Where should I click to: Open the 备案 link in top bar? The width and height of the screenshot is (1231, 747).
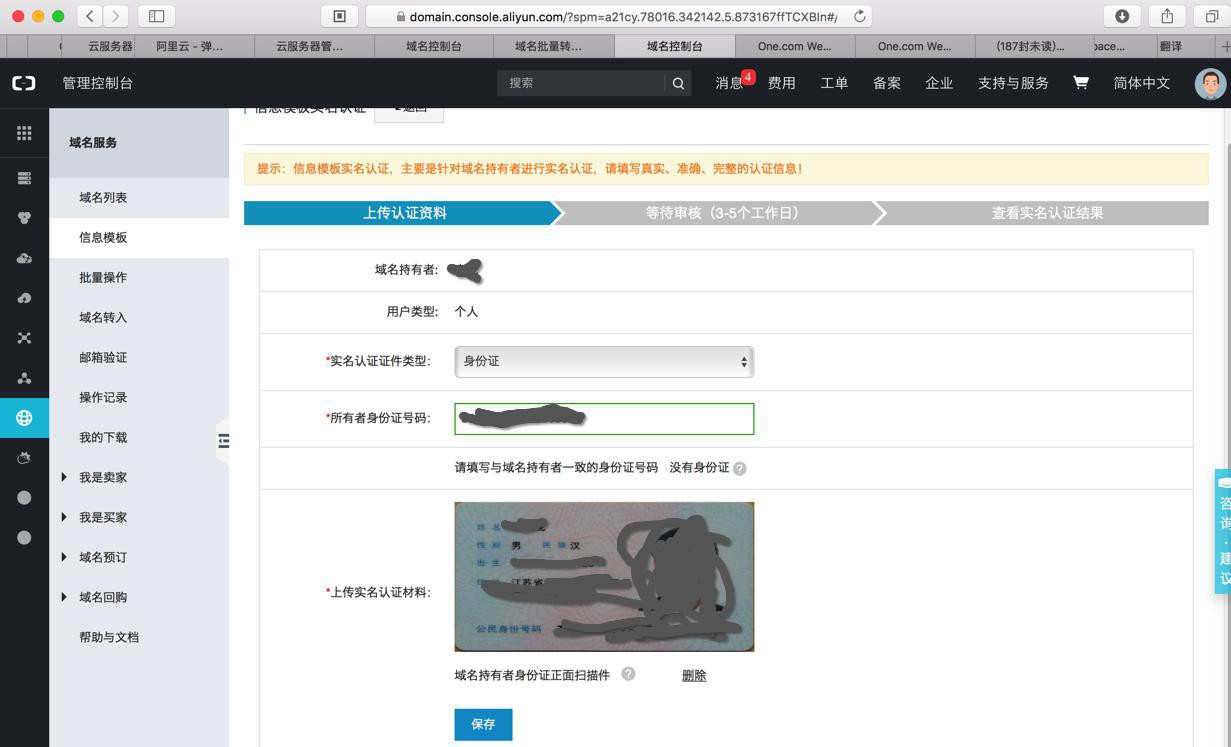click(x=887, y=83)
